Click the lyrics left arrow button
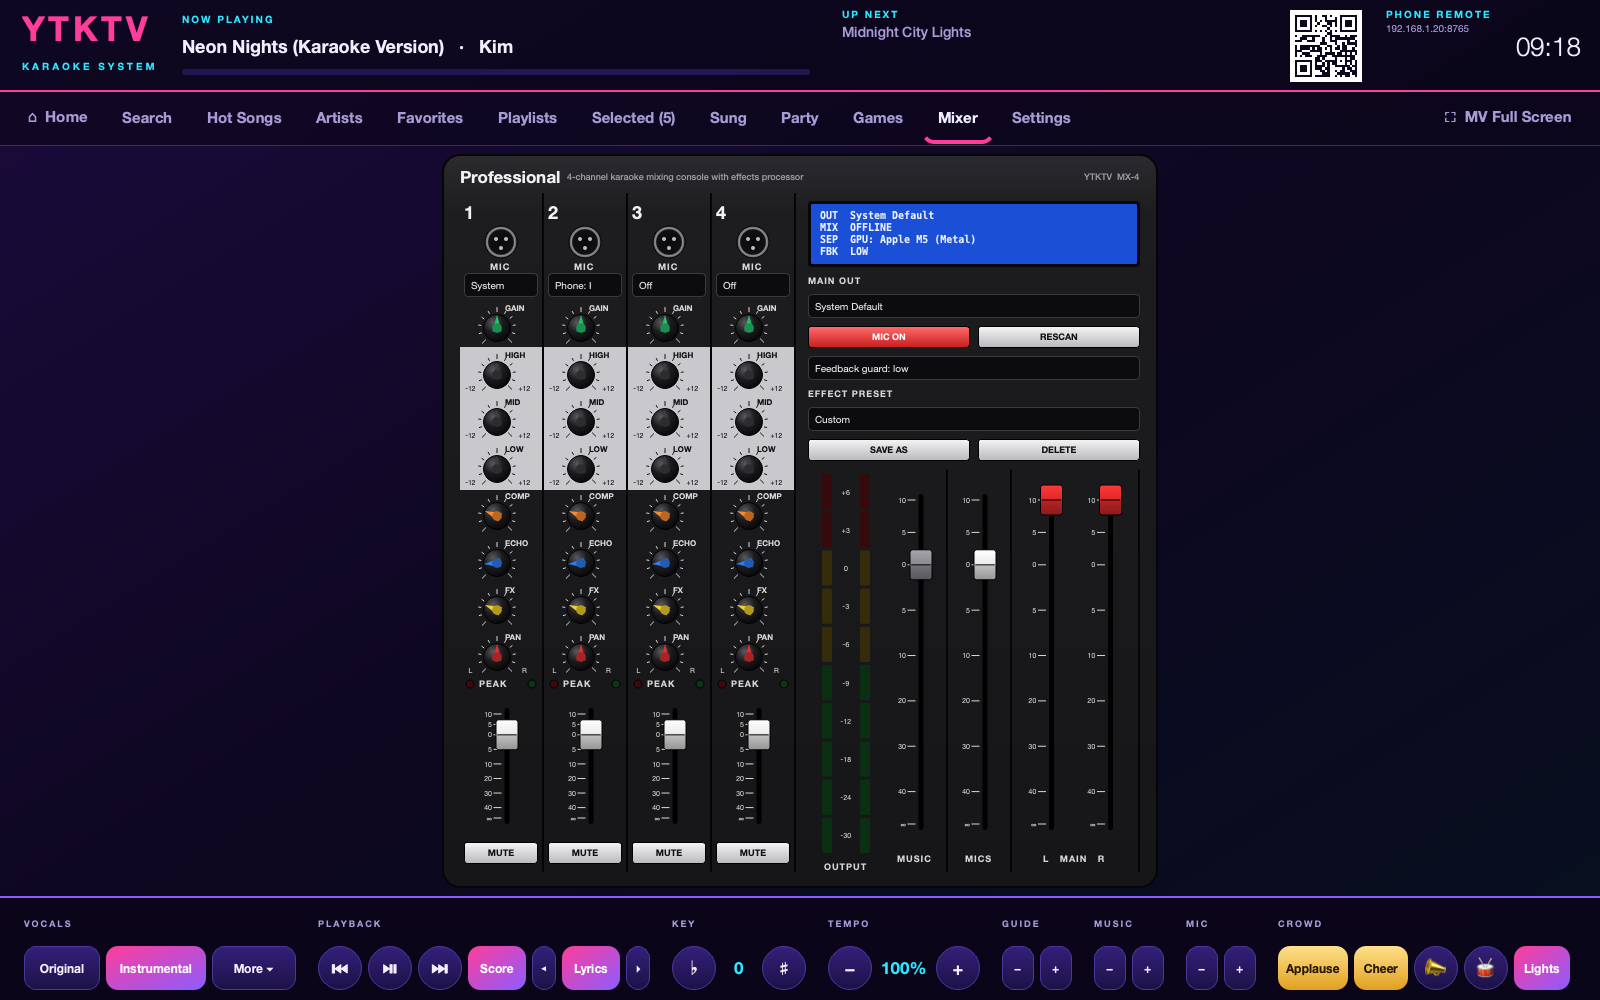 [x=544, y=968]
